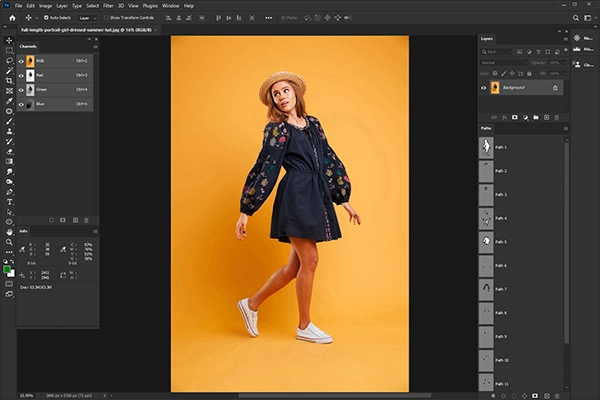Open the Search icon at top right
Image resolution: width=600 pixels, height=400 pixels.
pyautogui.click(x=576, y=18)
